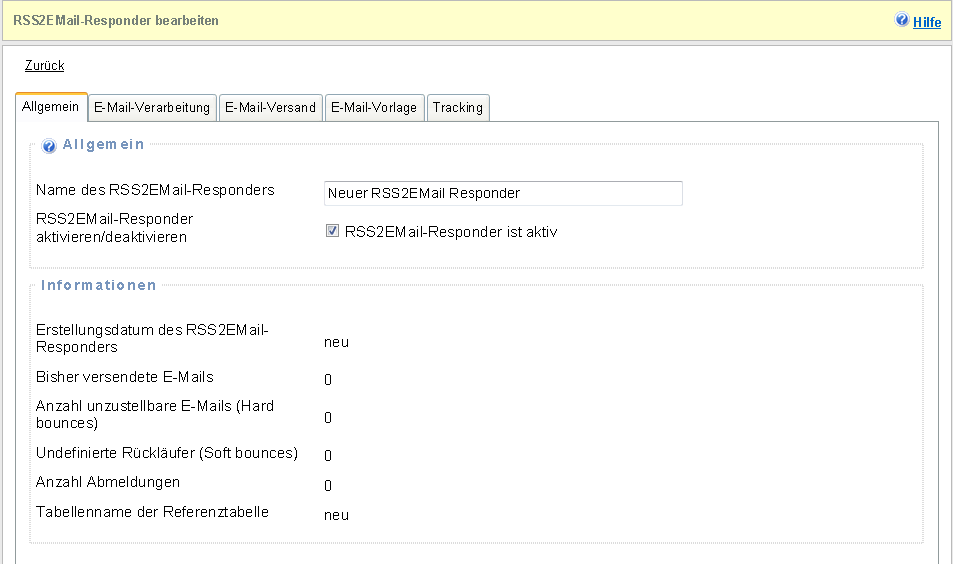Click the question mark icon beside Allgemein heading
The width and height of the screenshot is (953, 564).
click(49, 146)
